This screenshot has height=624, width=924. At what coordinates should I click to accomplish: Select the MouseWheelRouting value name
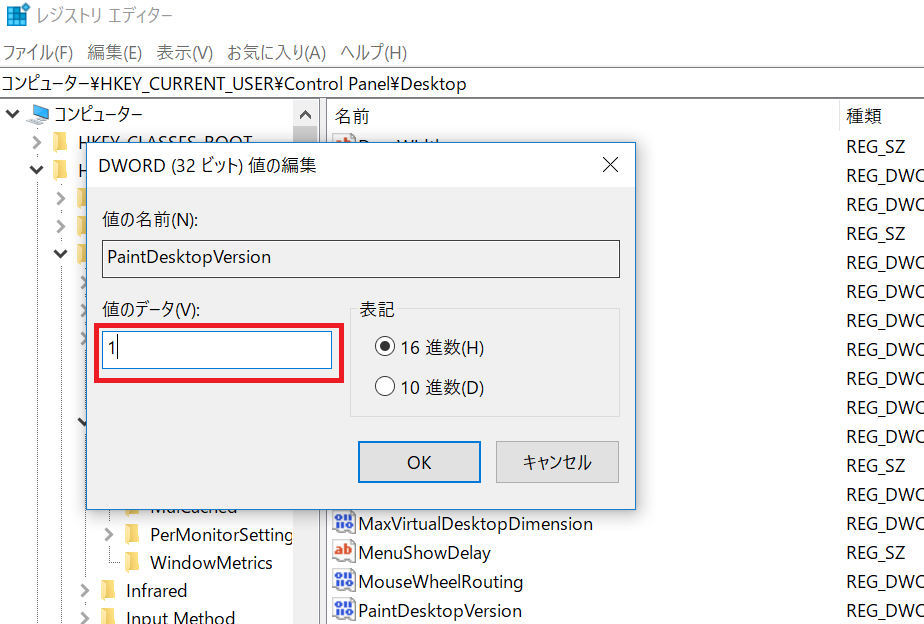(x=440, y=582)
